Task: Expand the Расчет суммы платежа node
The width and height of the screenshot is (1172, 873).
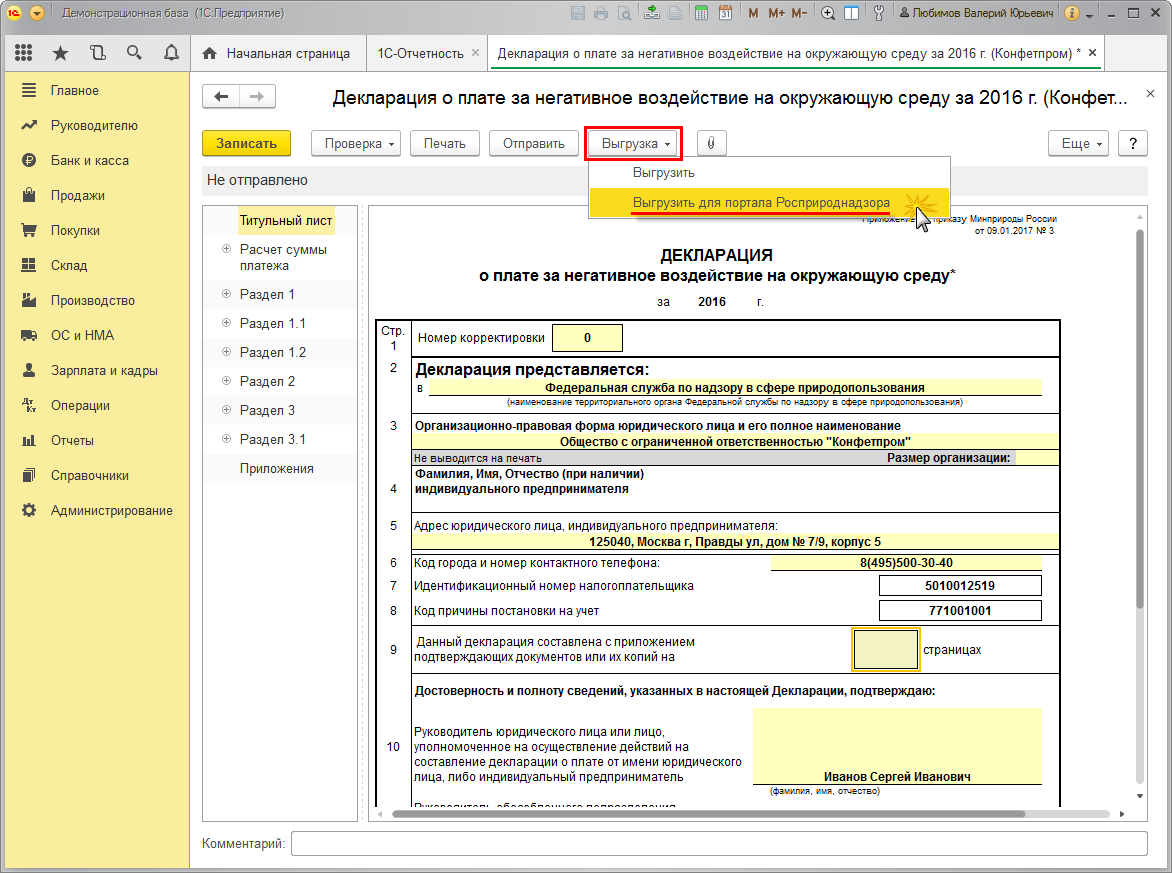Action: (227, 250)
